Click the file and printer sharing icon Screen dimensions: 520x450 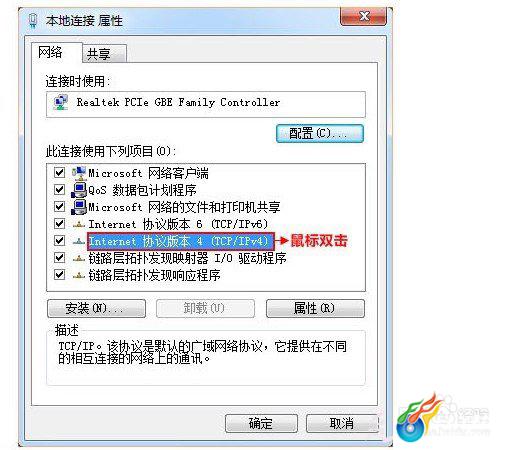pyautogui.click(x=79, y=207)
